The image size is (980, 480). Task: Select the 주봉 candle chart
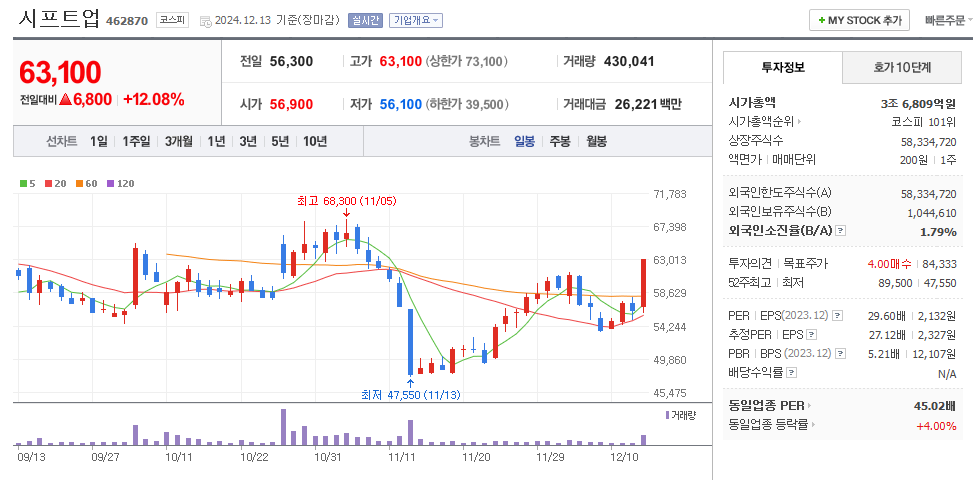pyautogui.click(x=560, y=141)
